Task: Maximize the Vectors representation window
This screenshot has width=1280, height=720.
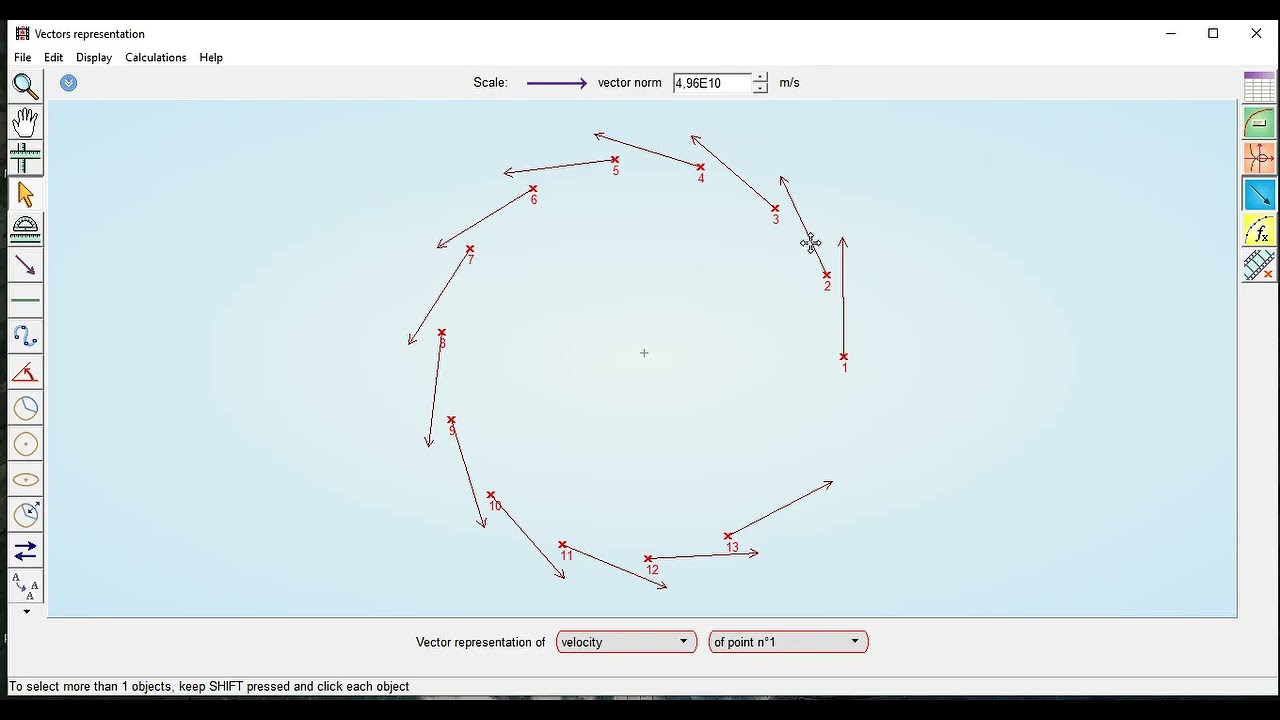Action: pyautogui.click(x=1213, y=33)
